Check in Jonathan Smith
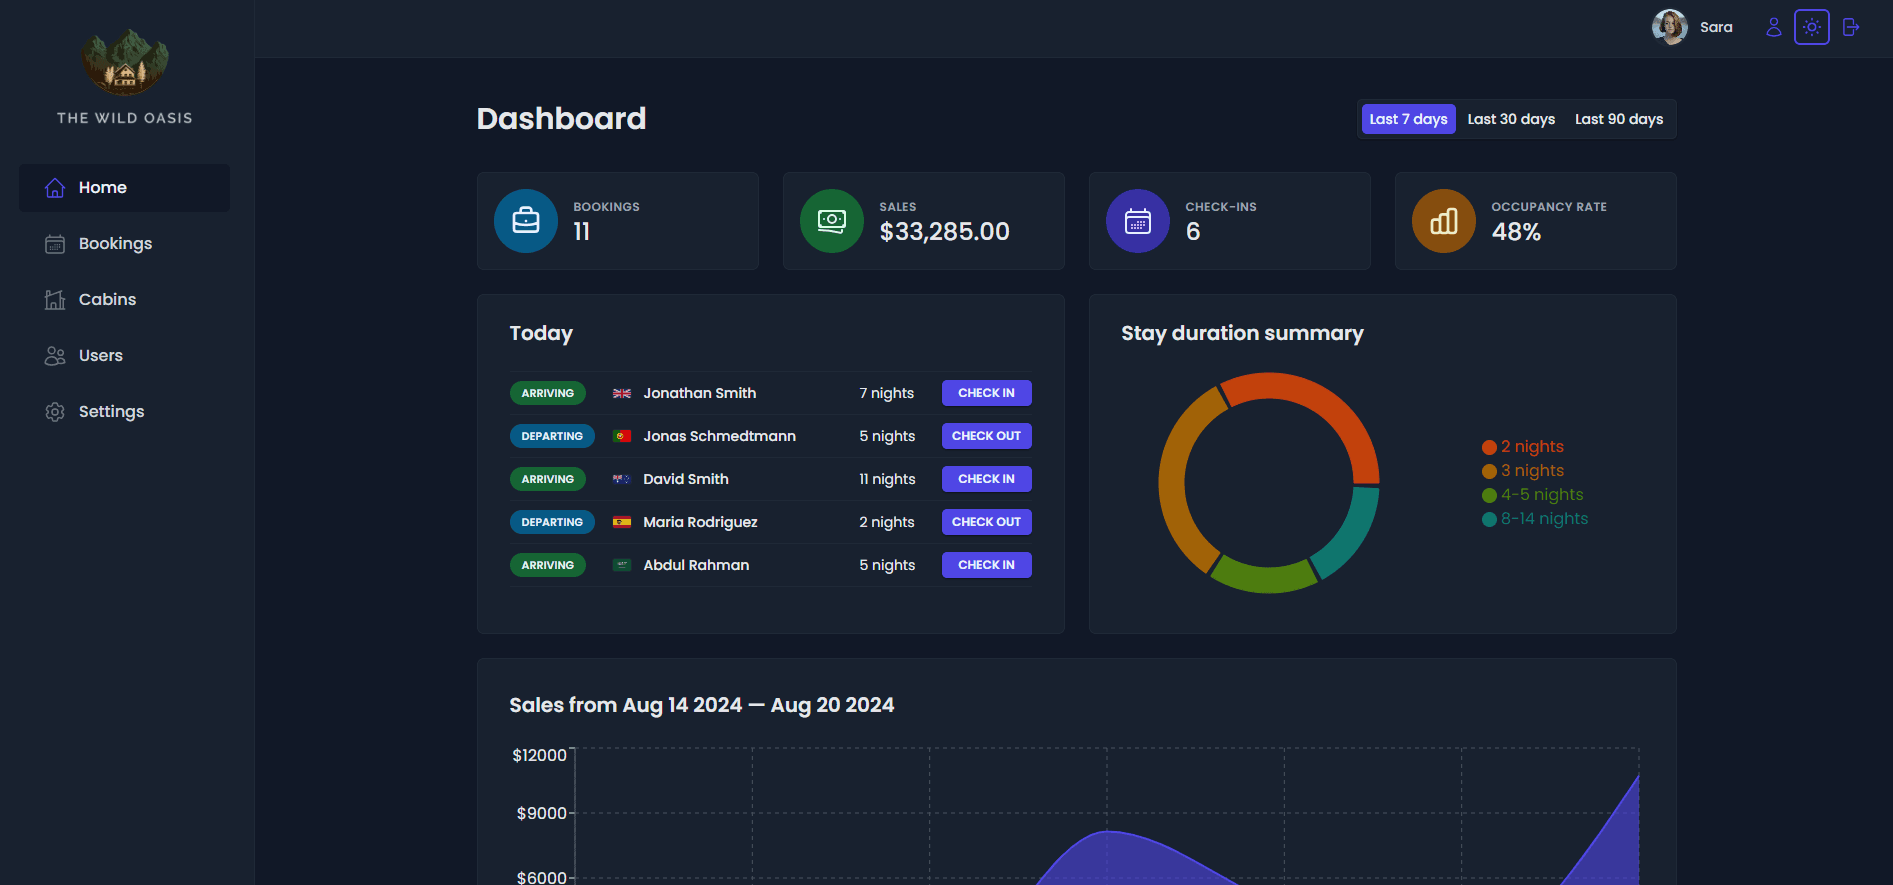 pyautogui.click(x=986, y=393)
